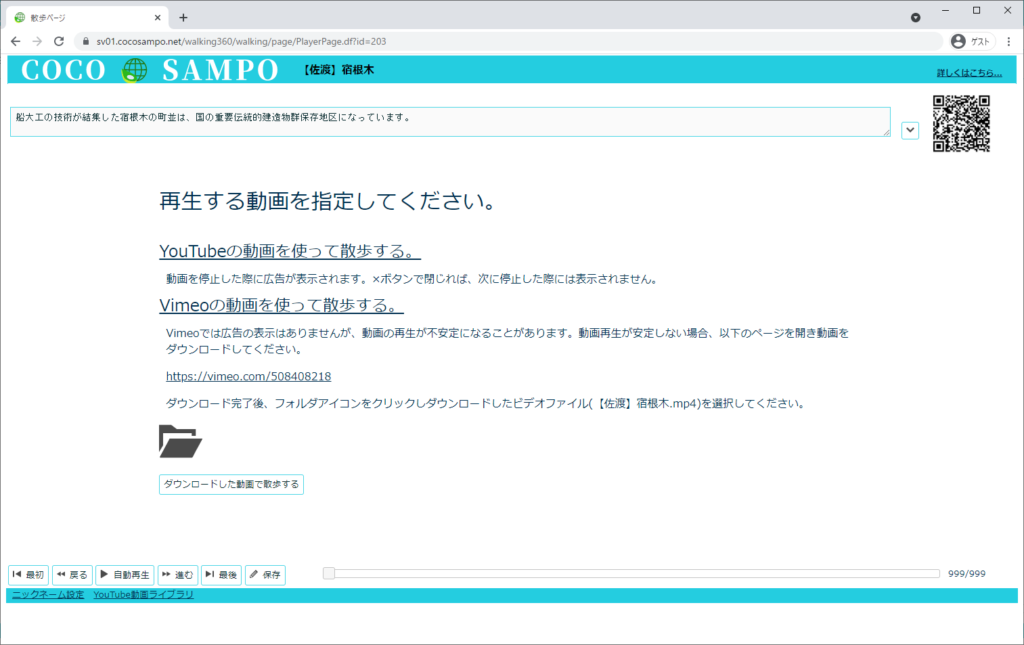1024x645 pixels.
Task: Open Vimeoの動画を使って散歩する link
Action: click(281, 305)
